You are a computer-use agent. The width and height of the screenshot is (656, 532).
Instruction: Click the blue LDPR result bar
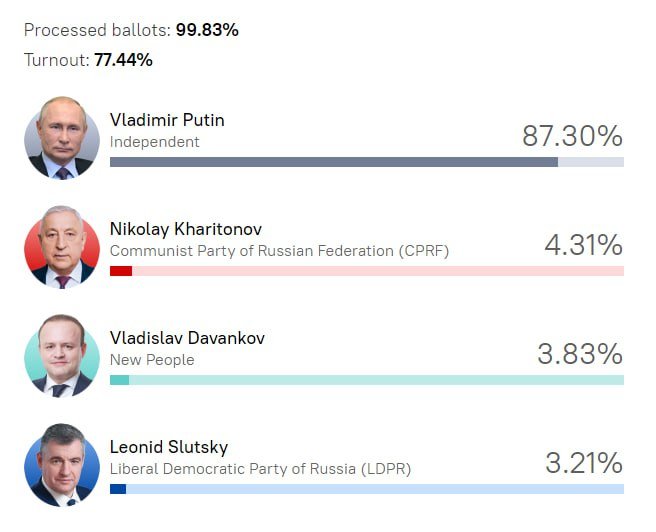point(118,489)
